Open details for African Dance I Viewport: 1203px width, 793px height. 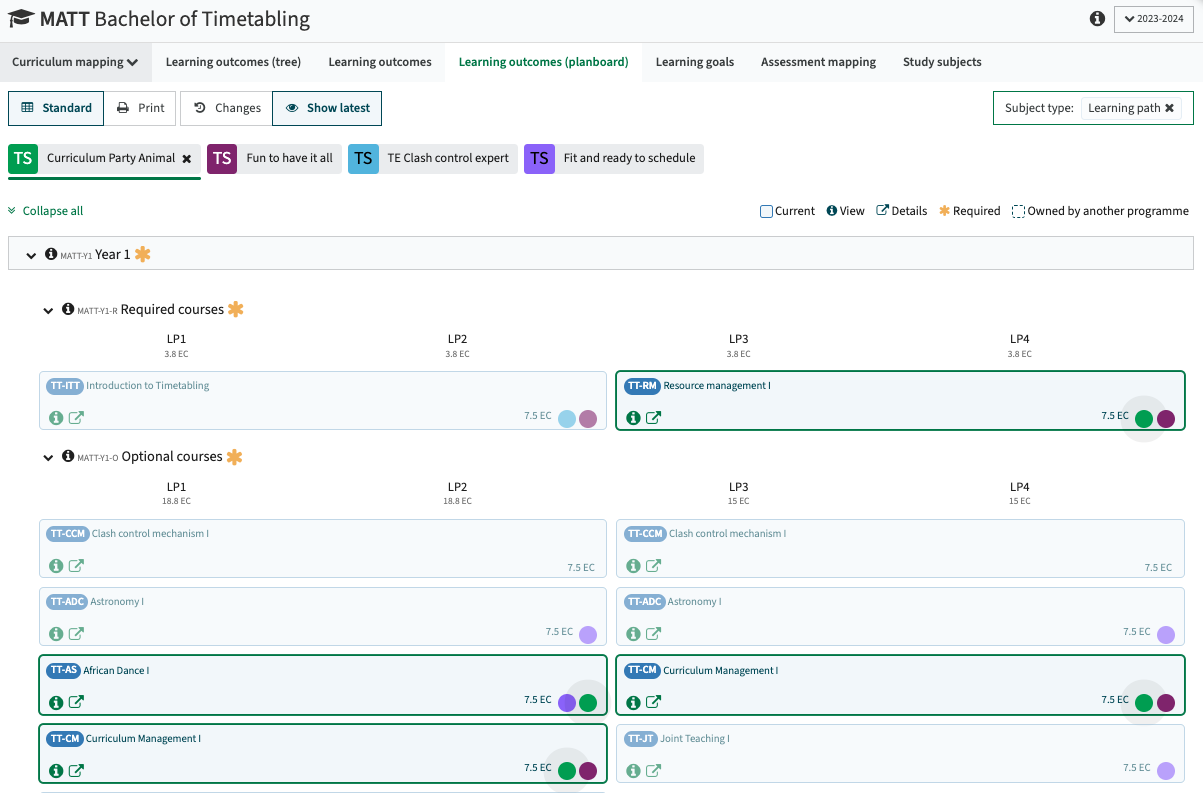tap(76, 702)
